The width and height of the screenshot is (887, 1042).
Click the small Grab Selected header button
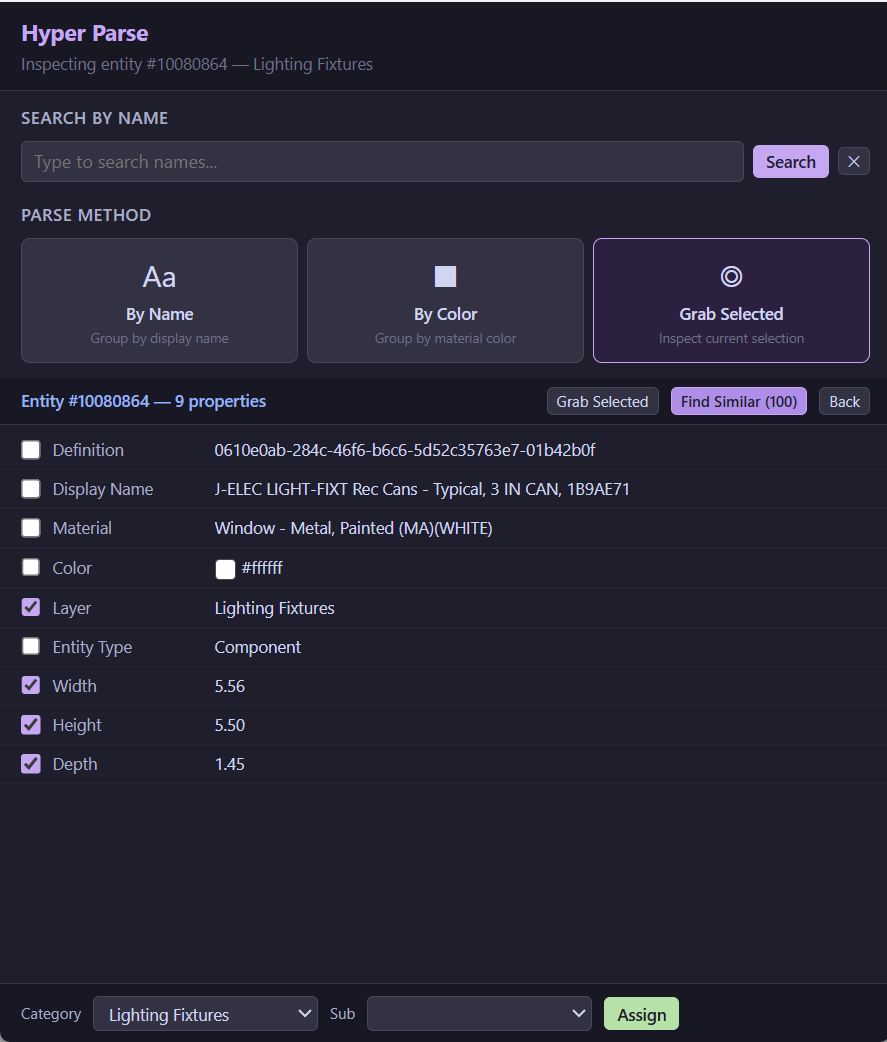(602, 402)
